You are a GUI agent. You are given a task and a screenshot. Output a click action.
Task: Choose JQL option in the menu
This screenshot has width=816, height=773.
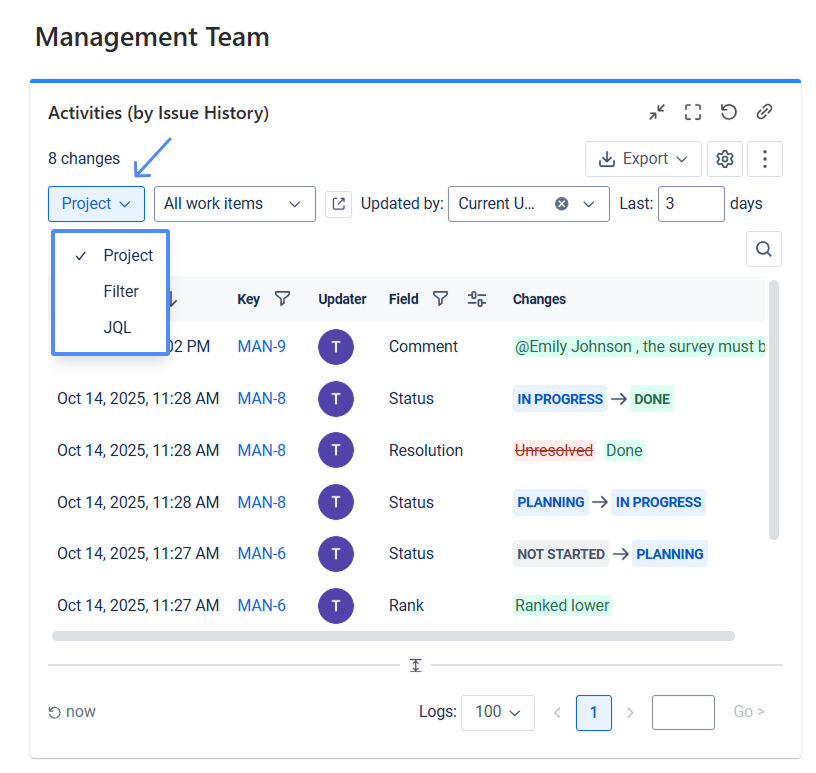pyautogui.click(x=117, y=328)
